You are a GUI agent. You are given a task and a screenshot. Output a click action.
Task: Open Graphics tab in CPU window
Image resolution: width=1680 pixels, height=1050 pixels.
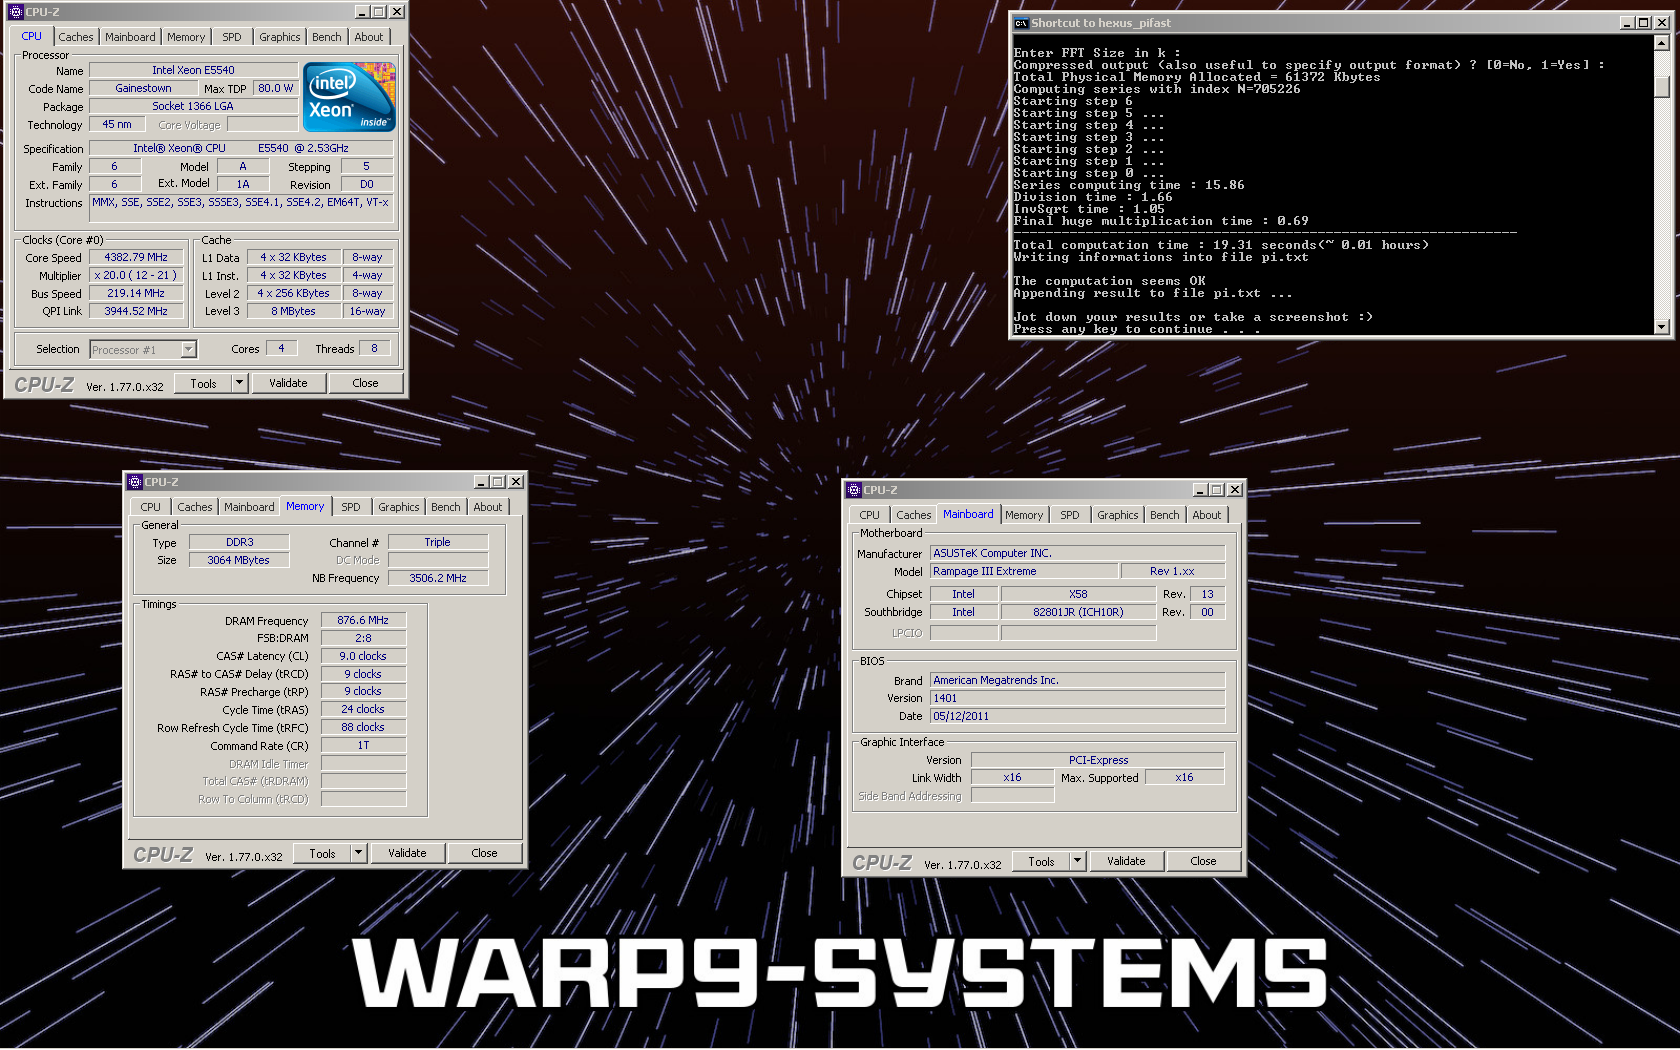280,37
